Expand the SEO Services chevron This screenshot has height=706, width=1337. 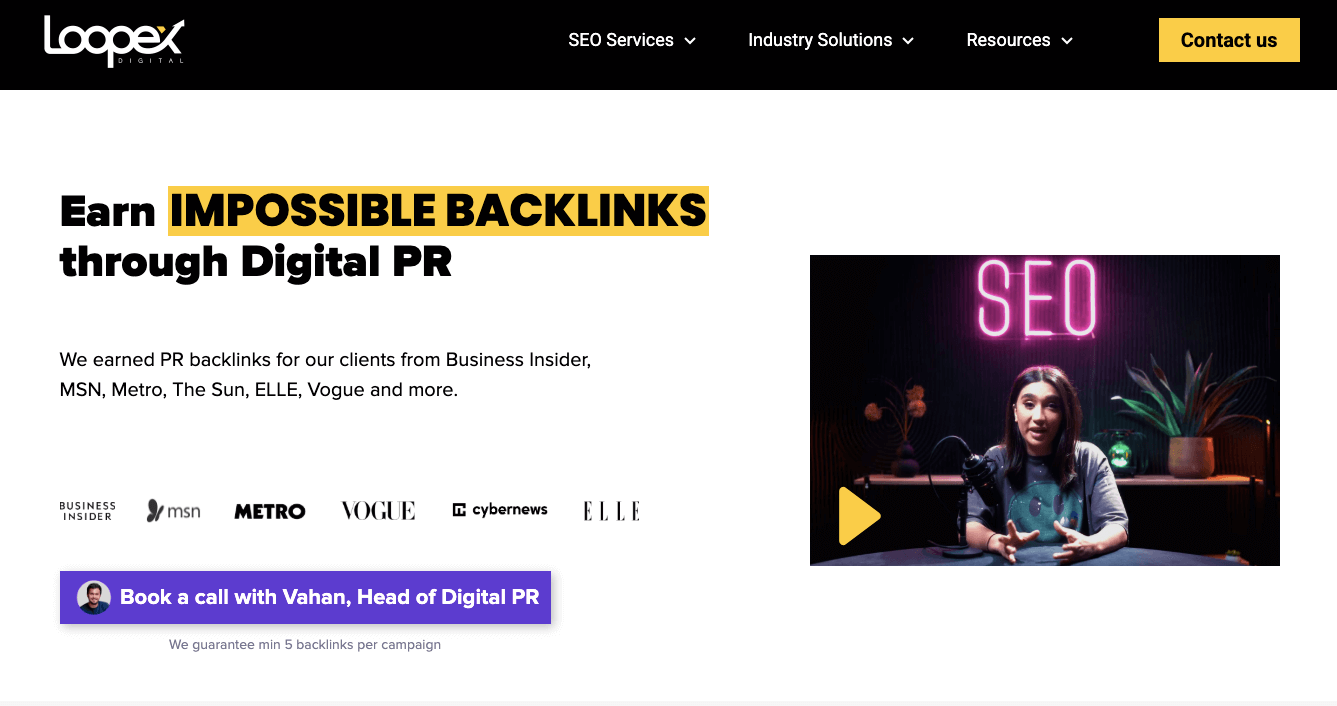pyautogui.click(x=690, y=41)
